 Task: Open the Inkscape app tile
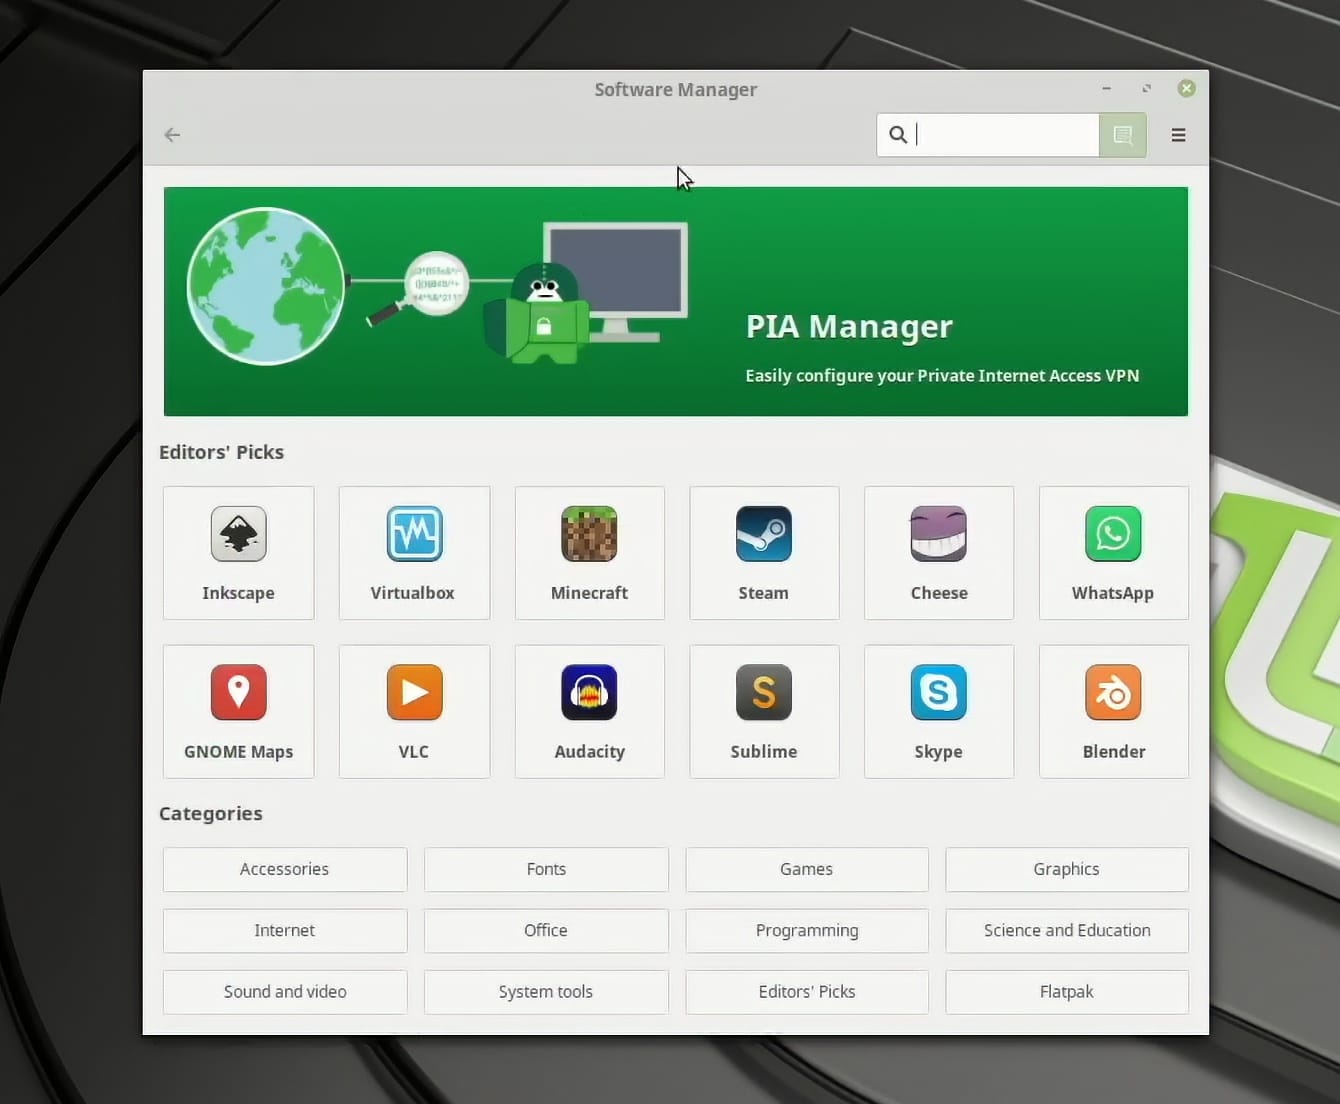238,552
